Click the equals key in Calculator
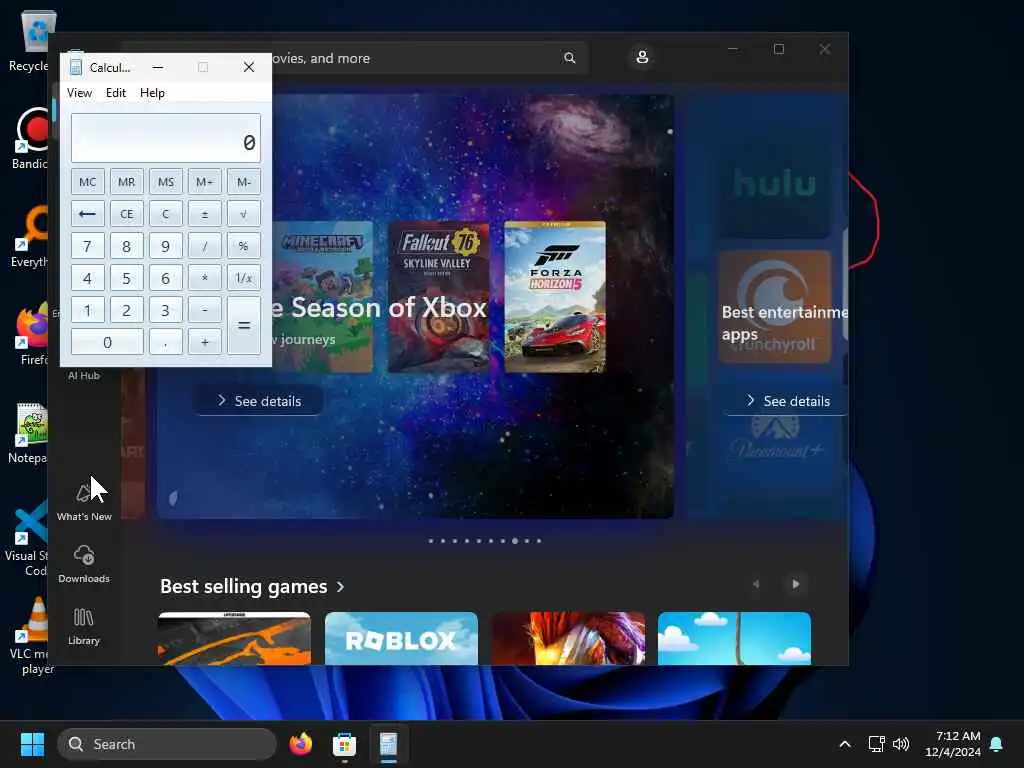 pos(244,325)
